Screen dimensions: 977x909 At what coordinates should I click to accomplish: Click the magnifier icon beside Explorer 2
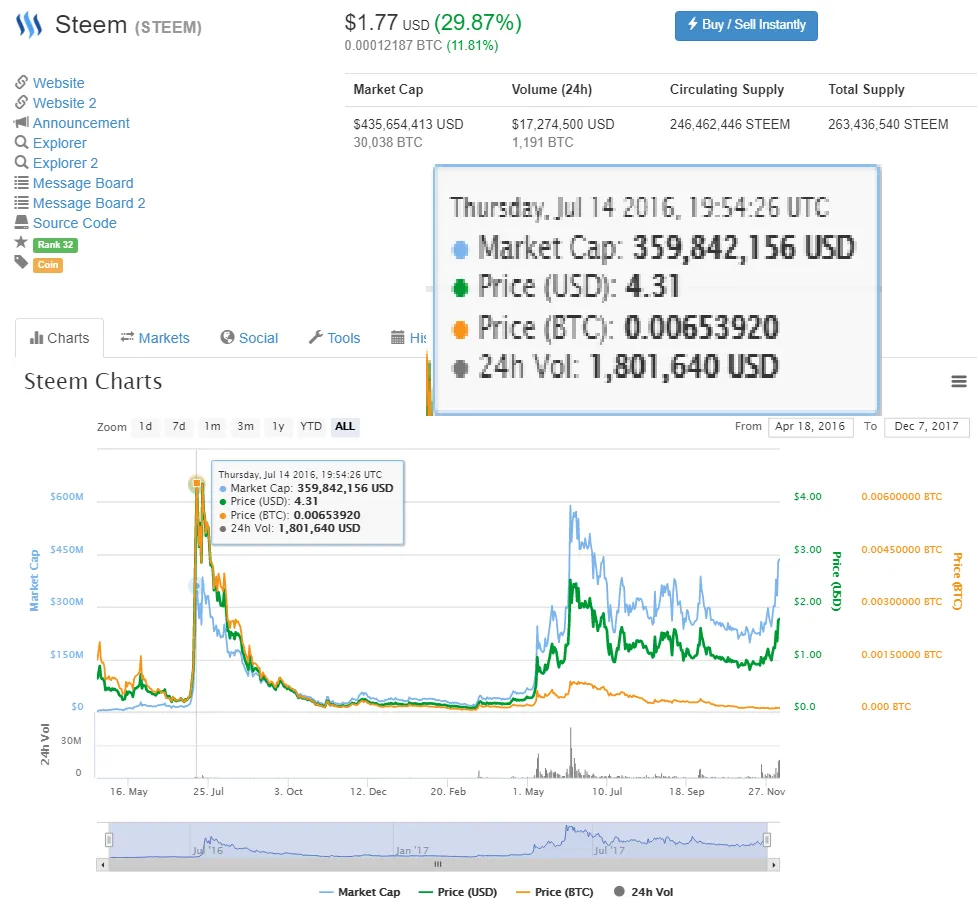pyautogui.click(x=22, y=162)
